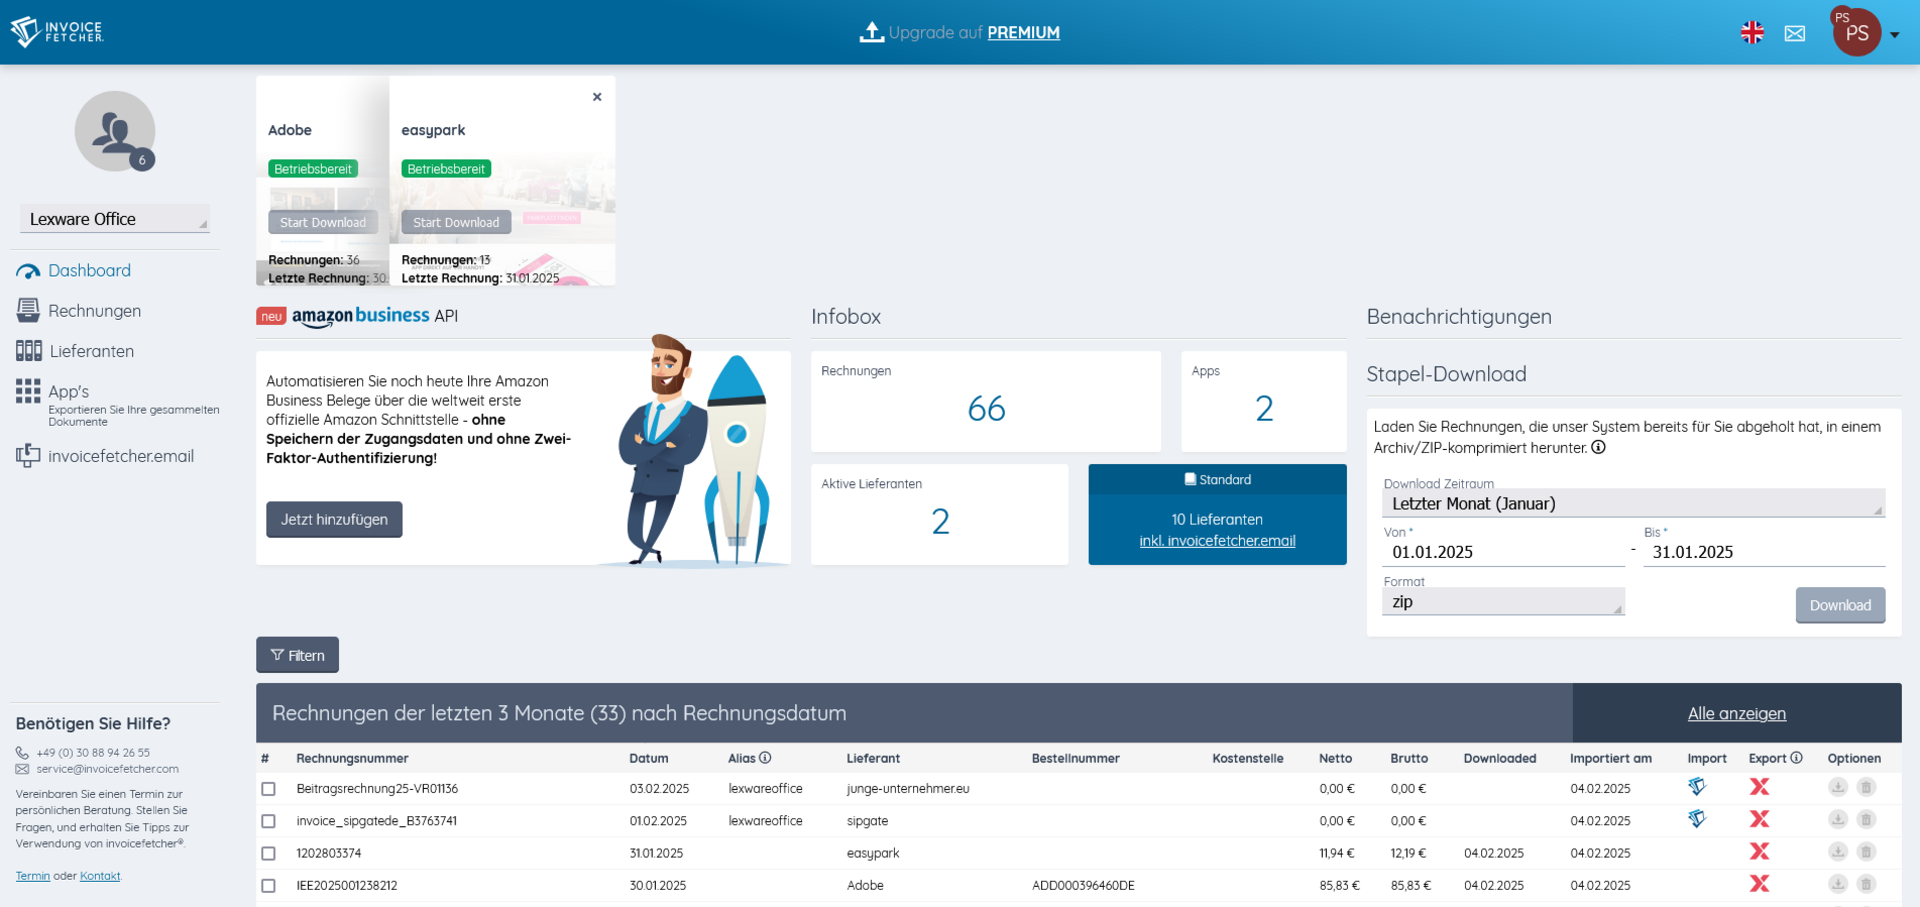Viewport: 1920px width, 907px height.
Task: Click the Von date field
Action: pyautogui.click(x=1502, y=552)
